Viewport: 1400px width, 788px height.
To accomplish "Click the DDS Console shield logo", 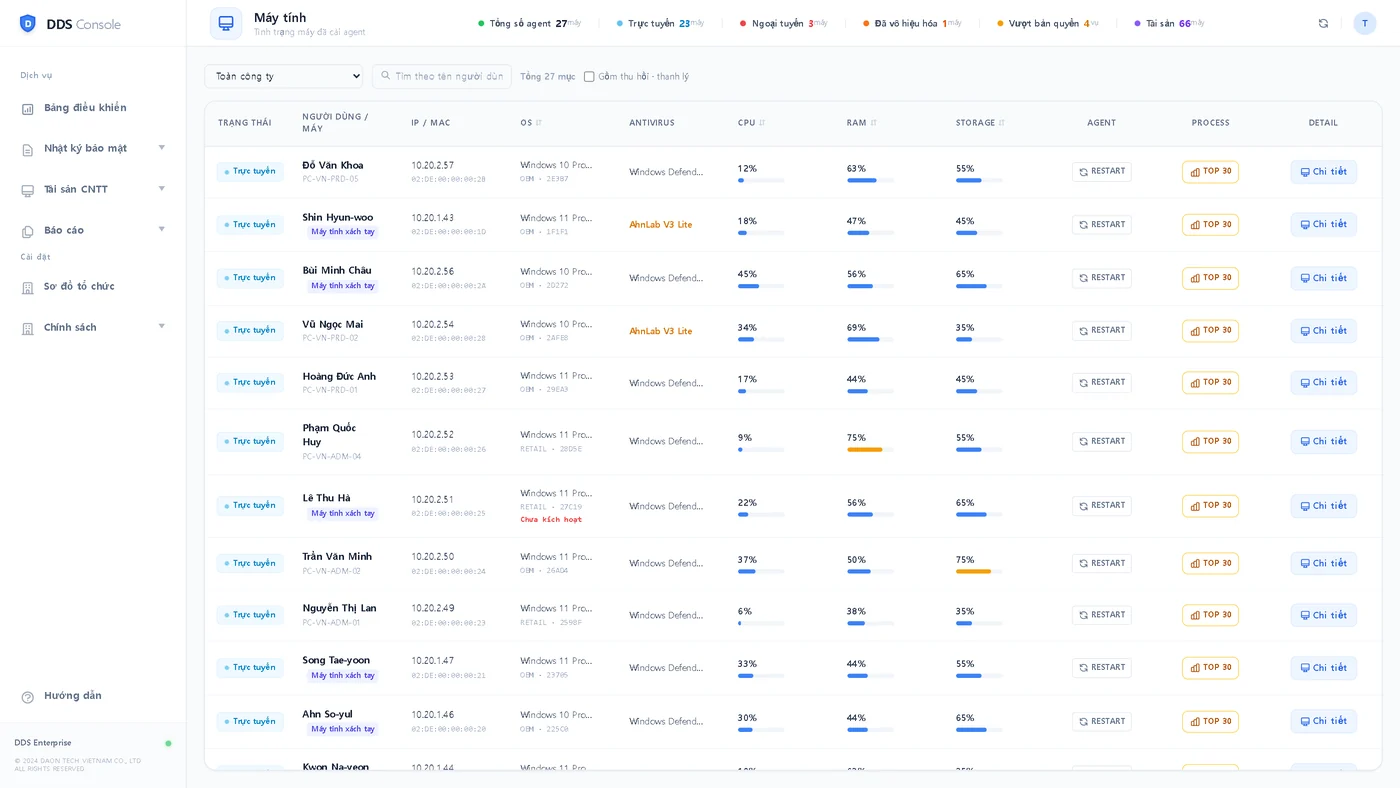I will click(27, 24).
